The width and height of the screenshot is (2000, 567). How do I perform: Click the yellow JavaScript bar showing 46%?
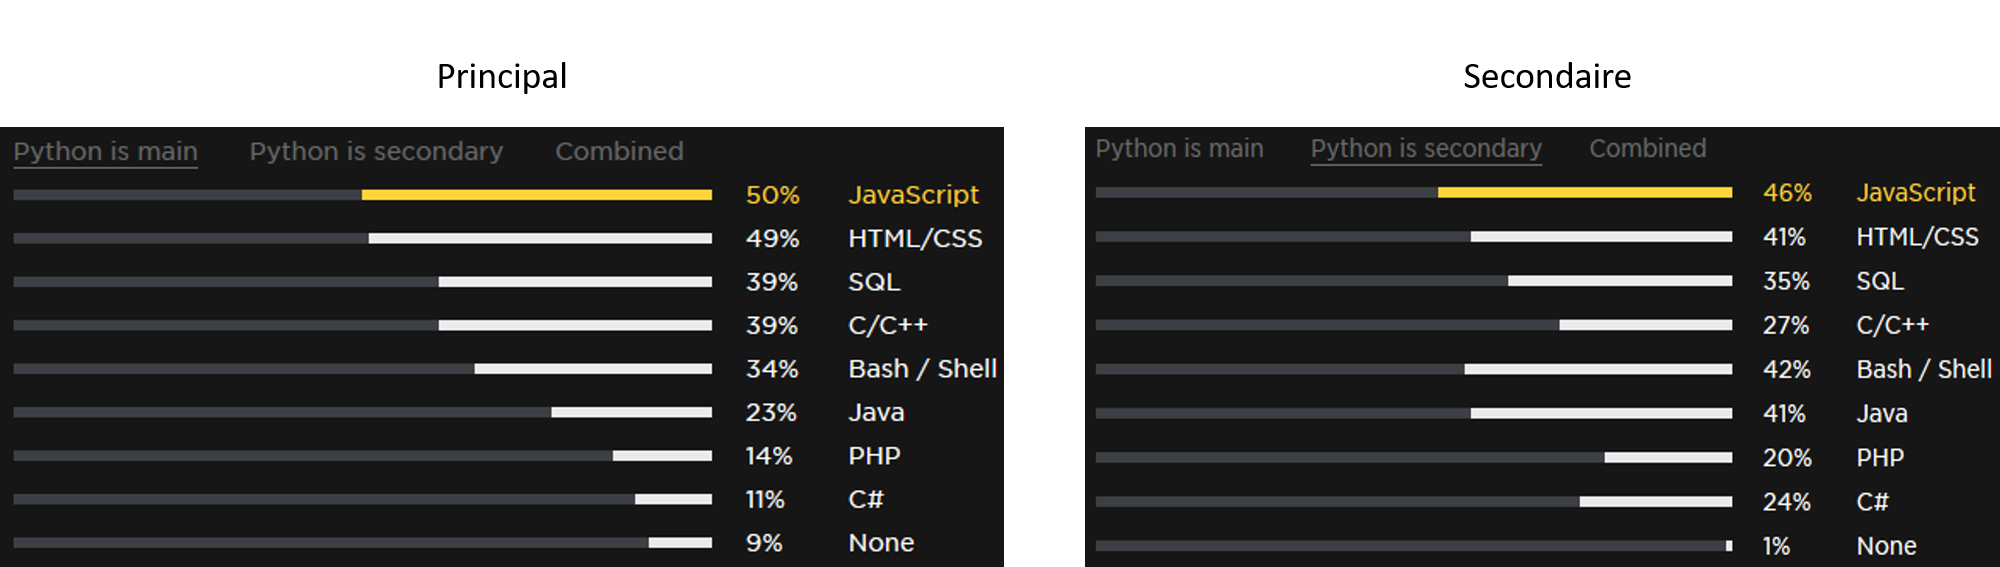click(x=1584, y=192)
